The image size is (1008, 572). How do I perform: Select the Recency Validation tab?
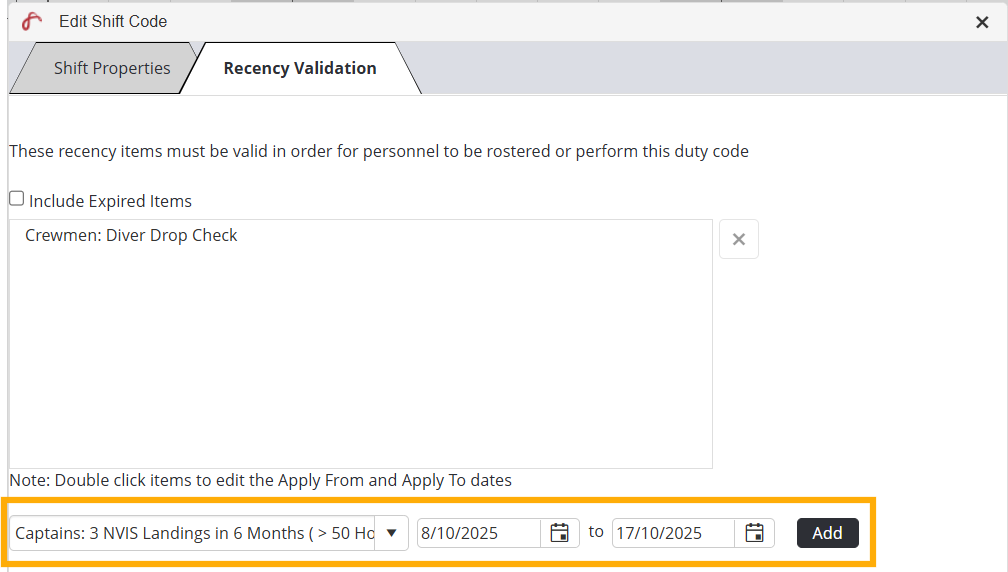point(300,69)
